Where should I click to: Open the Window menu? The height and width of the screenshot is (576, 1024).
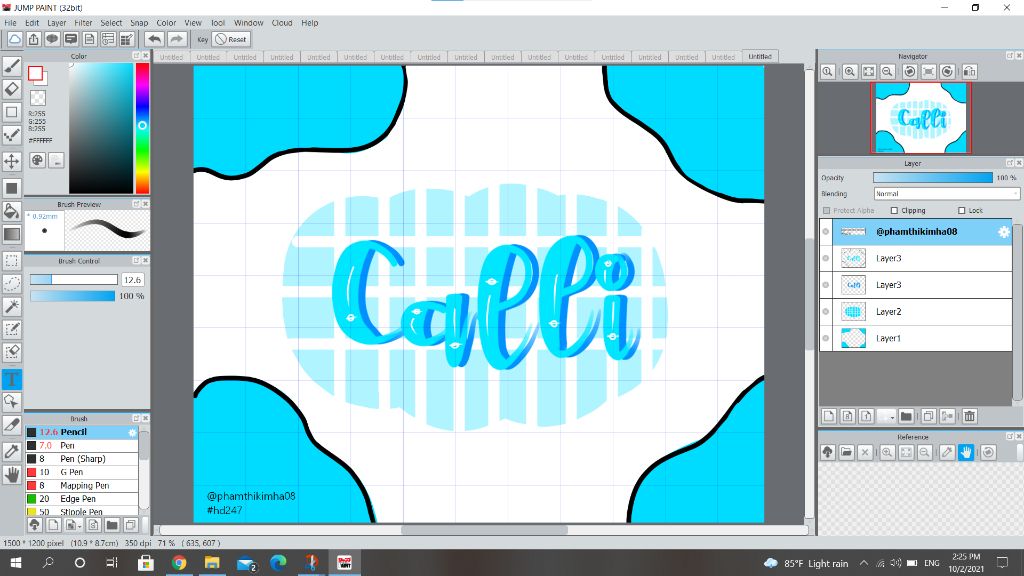tap(248, 23)
